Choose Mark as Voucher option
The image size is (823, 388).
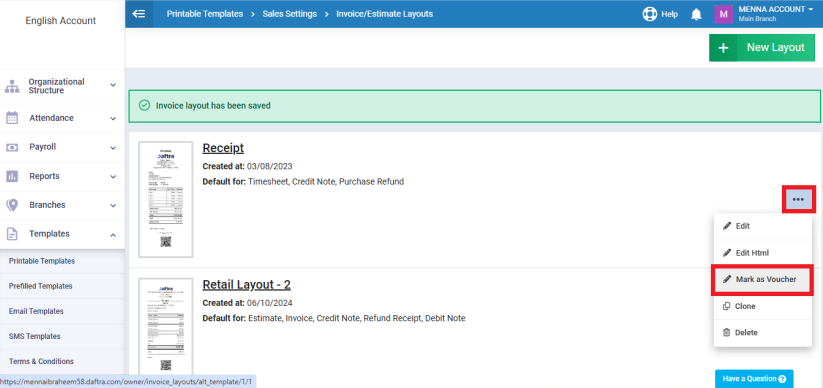[x=763, y=279]
